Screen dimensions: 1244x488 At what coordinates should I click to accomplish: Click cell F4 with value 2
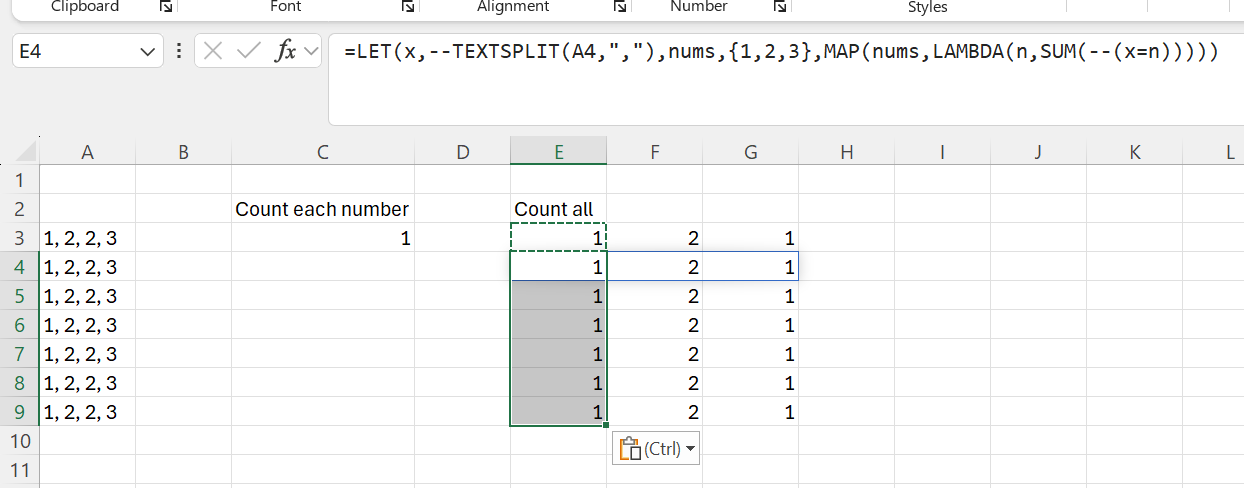pyautogui.click(x=654, y=267)
